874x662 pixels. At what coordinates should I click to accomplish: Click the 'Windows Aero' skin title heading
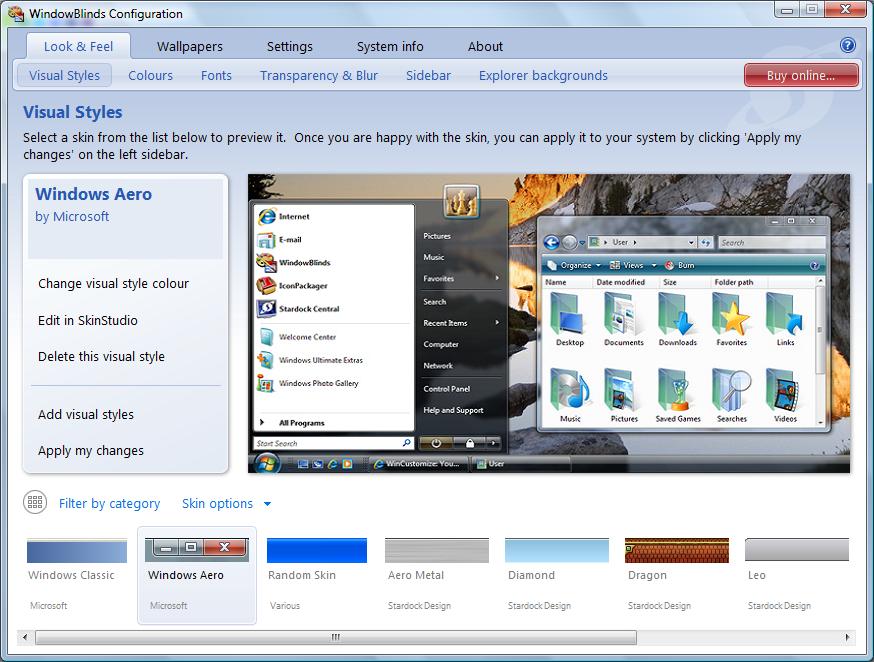click(94, 194)
